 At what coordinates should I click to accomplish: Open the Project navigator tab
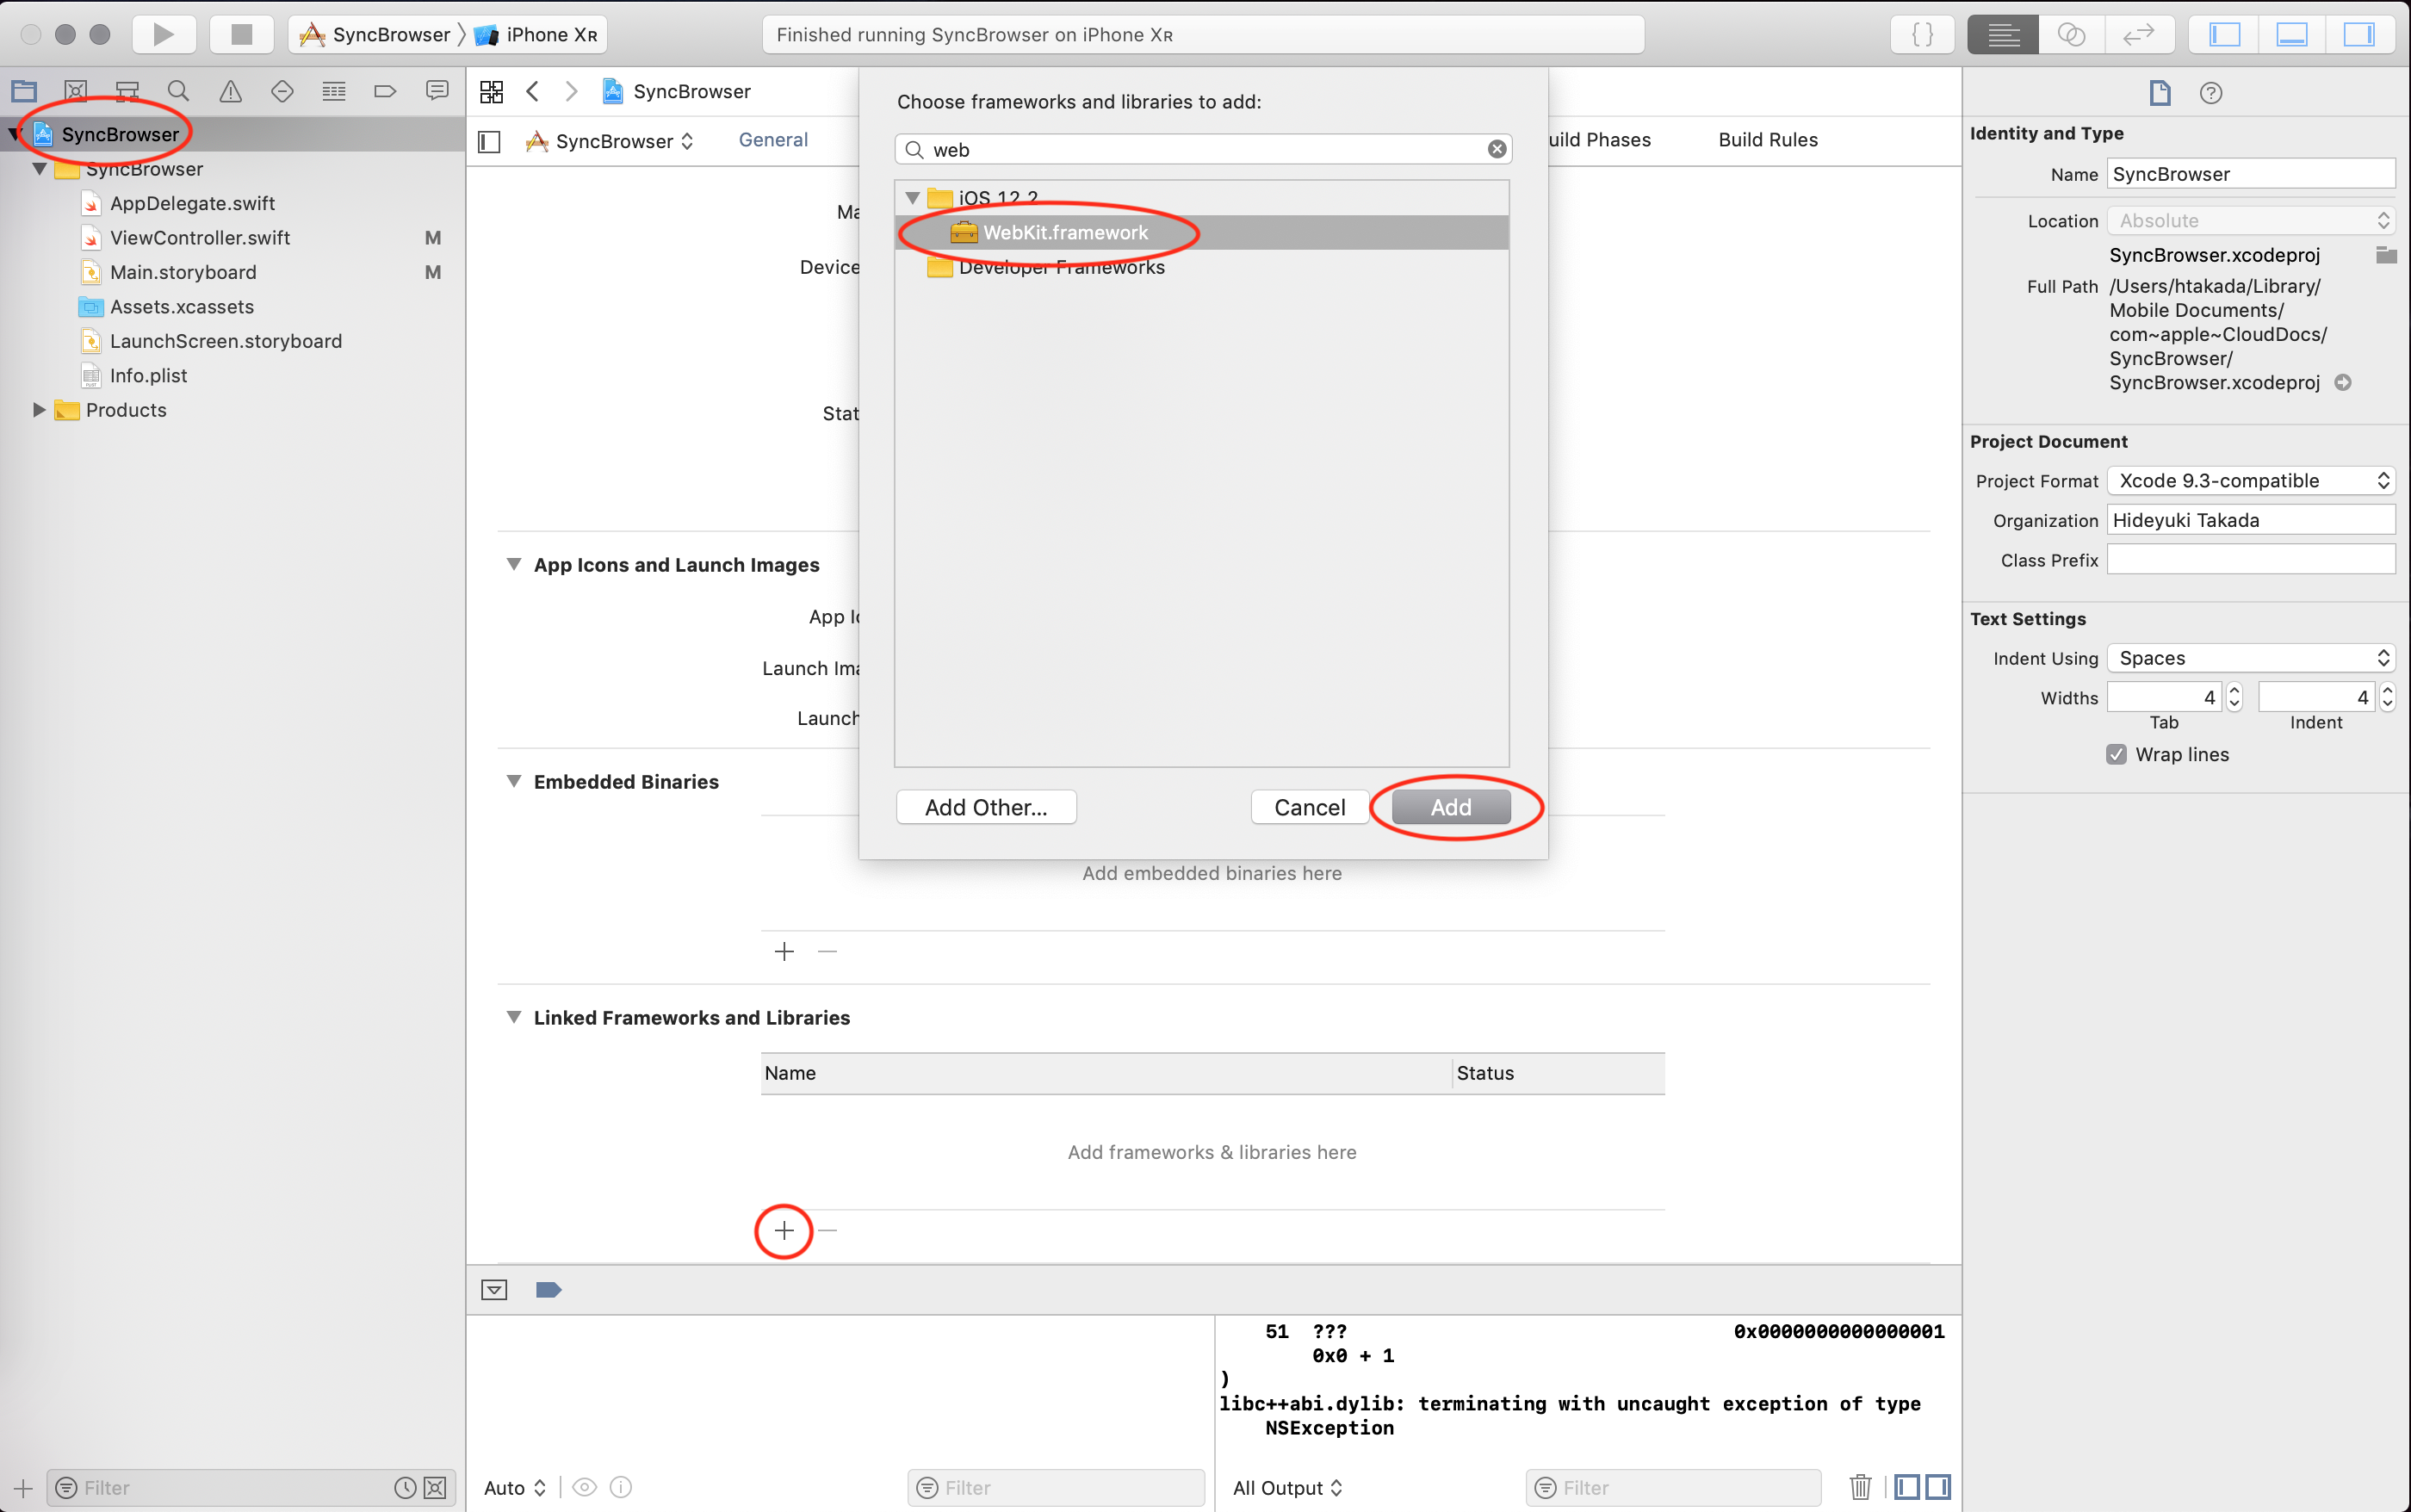(x=24, y=91)
